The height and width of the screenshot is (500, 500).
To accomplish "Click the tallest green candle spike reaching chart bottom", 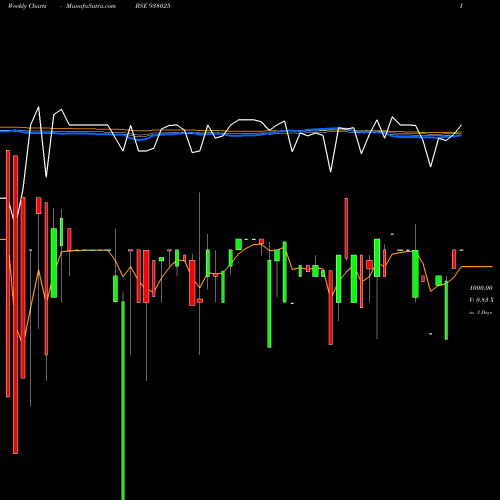I will click(x=123, y=400).
